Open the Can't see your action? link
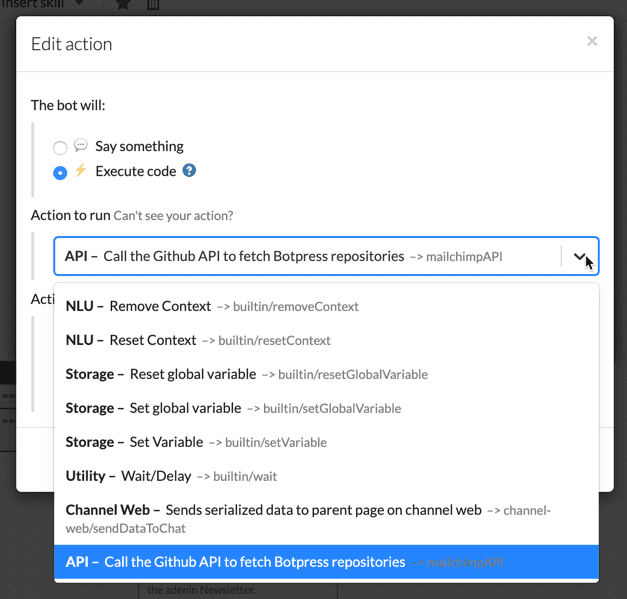 (x=173, y=216)
